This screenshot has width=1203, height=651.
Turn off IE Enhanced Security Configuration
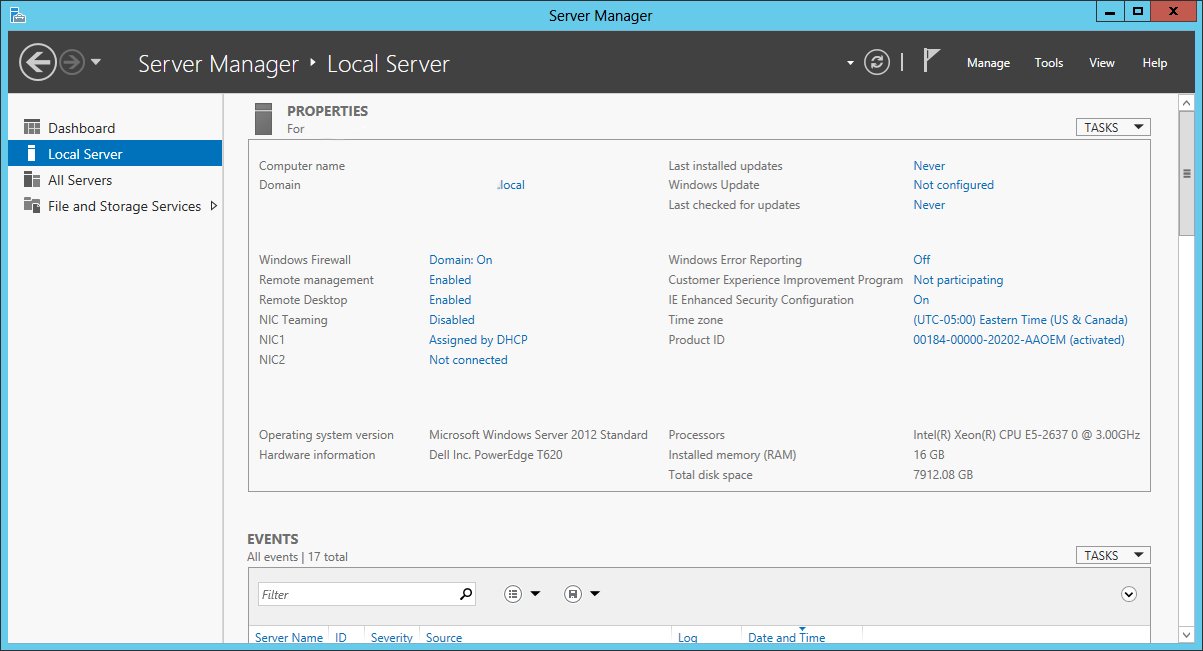[x=921, y=299]
